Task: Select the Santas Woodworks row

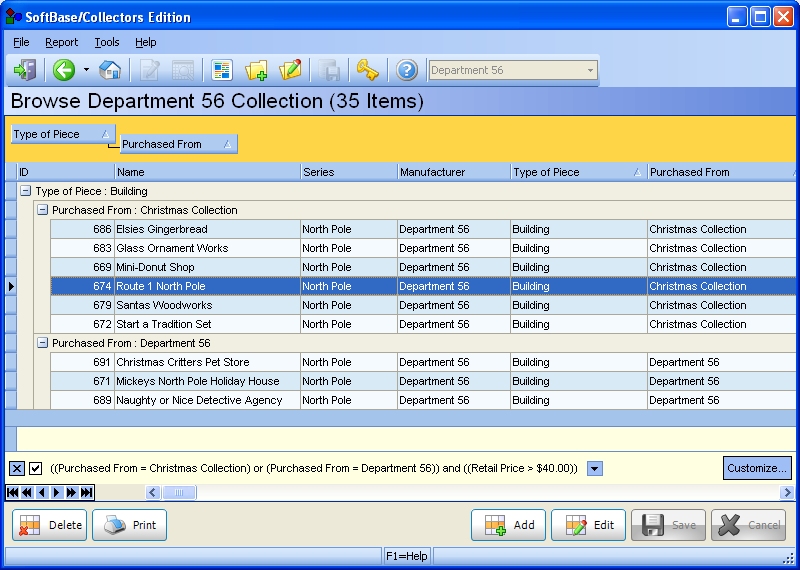Action: tap(423, 305)
